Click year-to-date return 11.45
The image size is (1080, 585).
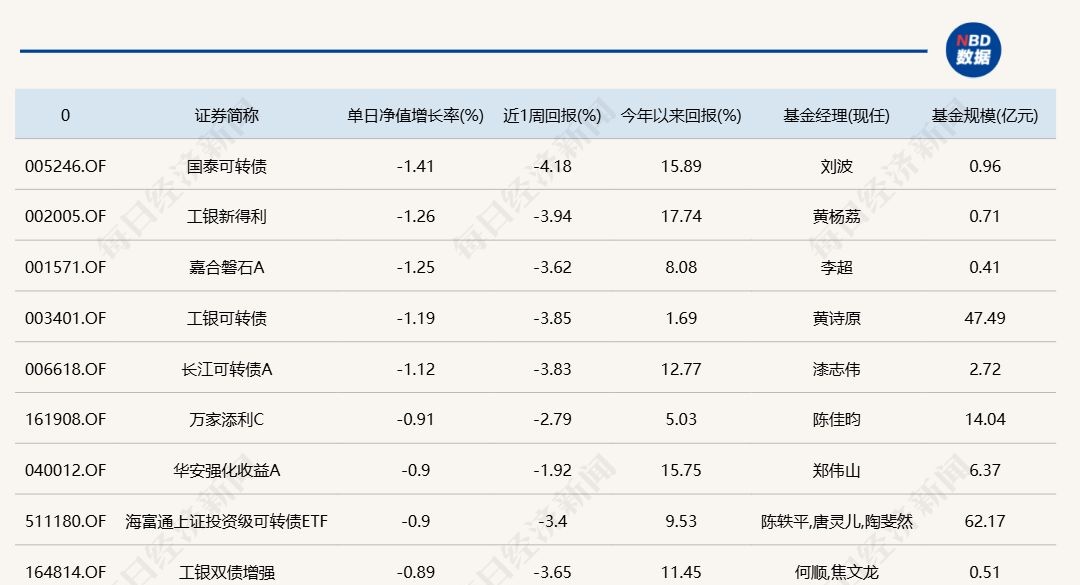pos(681,572)
